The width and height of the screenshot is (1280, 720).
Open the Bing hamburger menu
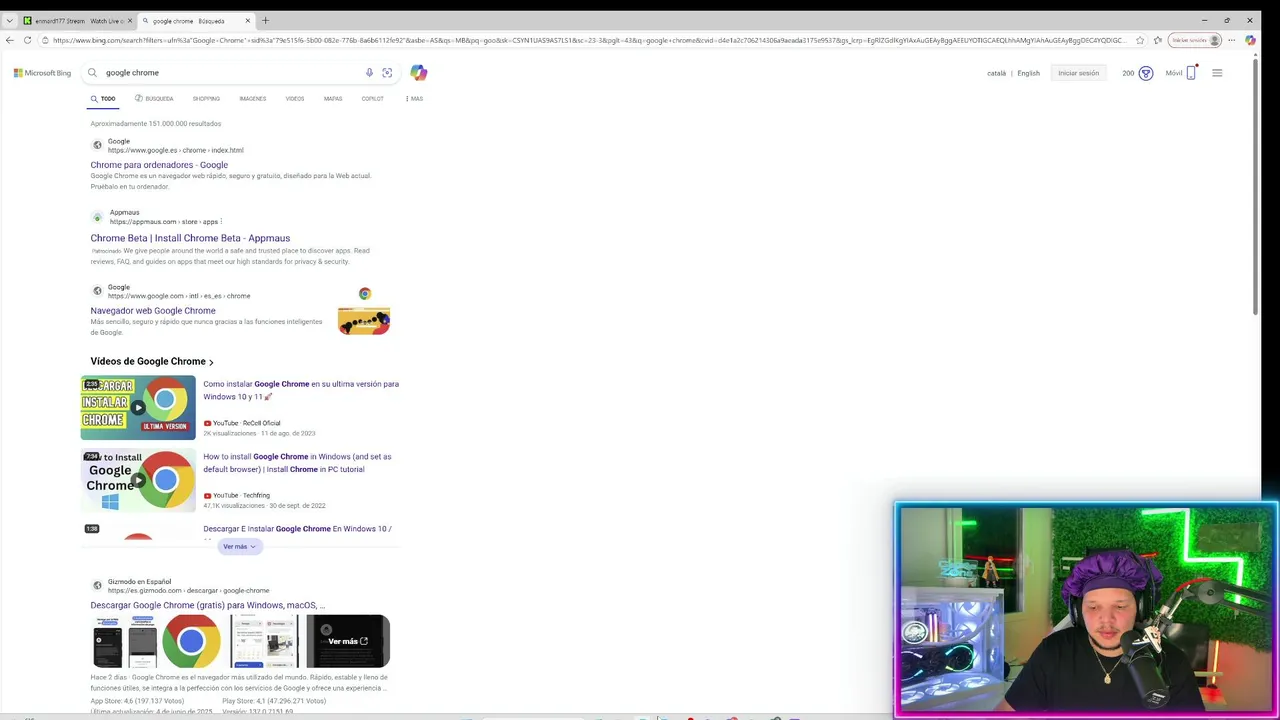tap(1217, 73)
